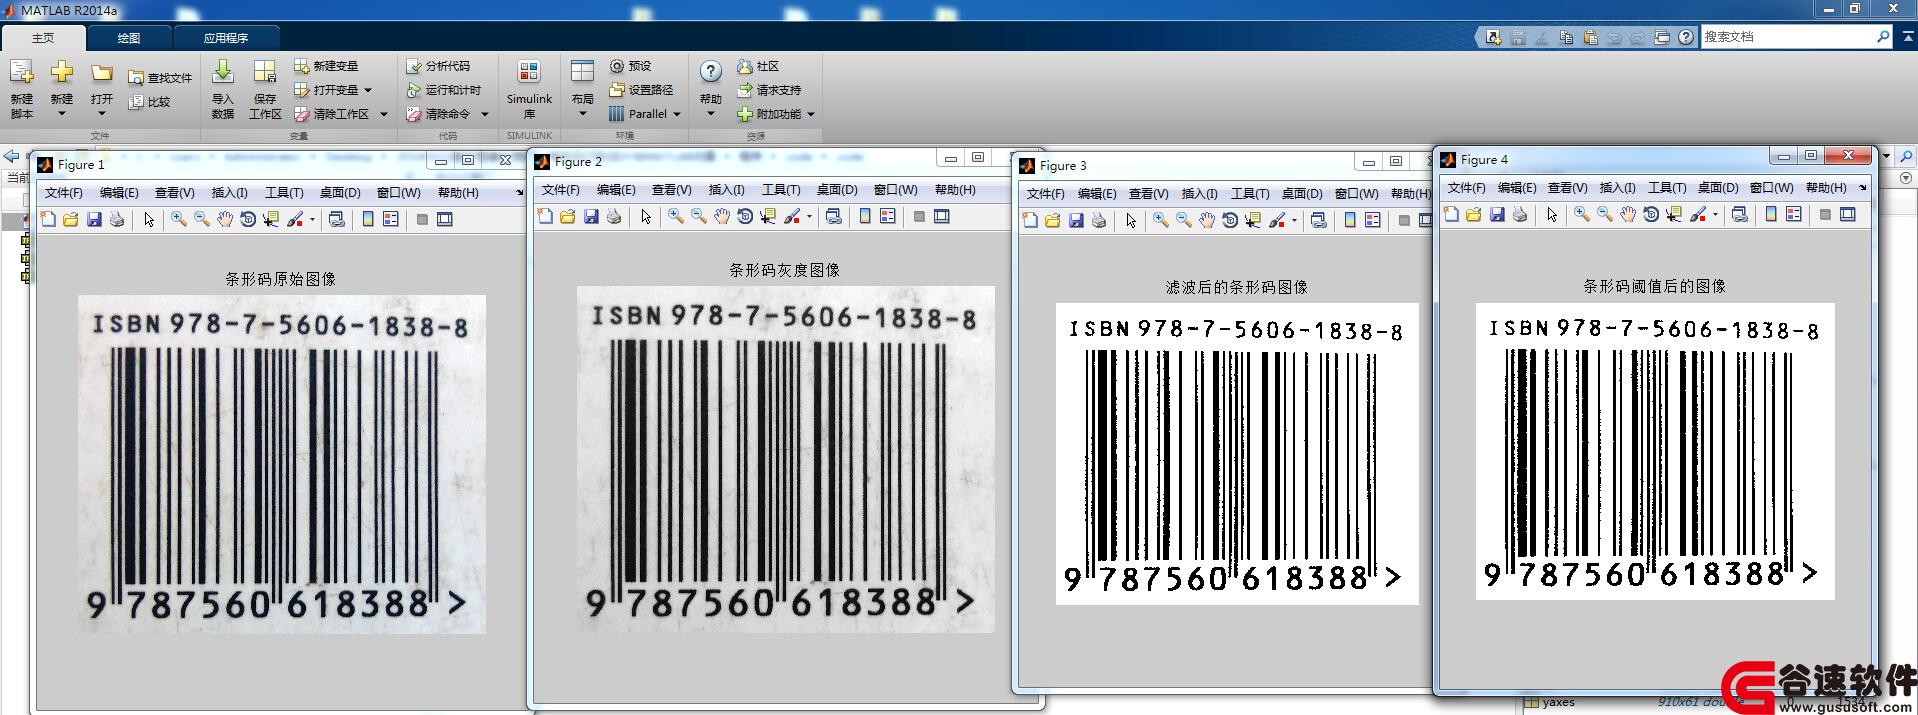The height and width of the screenshot is (715, 1918).
Task: Click the Compare (比较) button
Action: coord(149,102)
